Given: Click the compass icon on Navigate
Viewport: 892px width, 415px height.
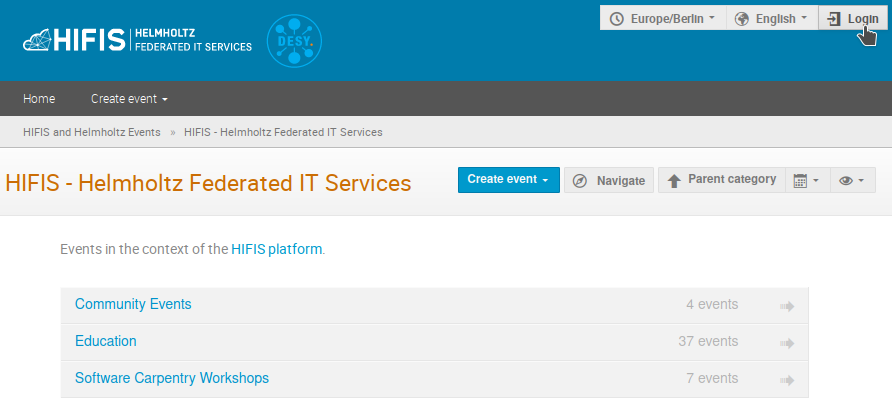Looking at the screenshot, I should coord(580,181).
